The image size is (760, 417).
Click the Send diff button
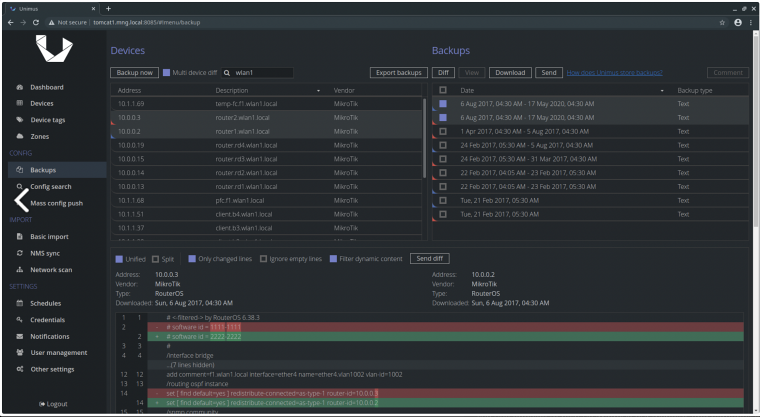pos(429,258)
